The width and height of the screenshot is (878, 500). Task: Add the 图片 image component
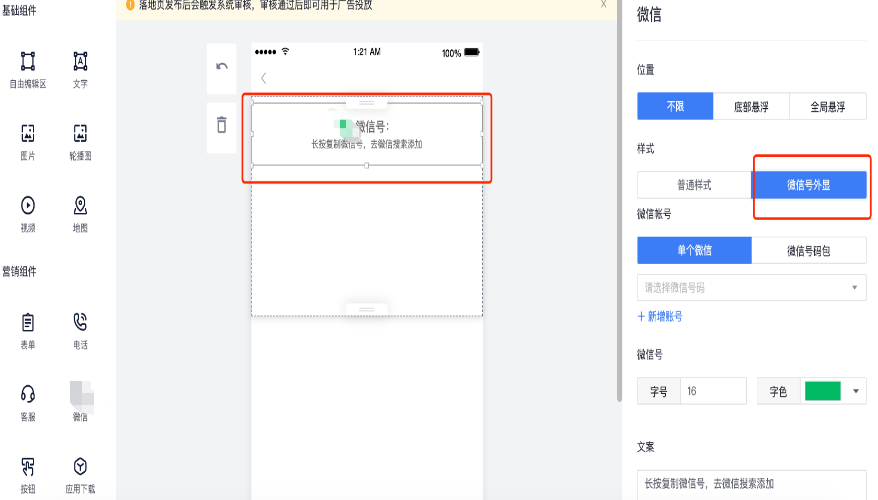tap(27, 134)
